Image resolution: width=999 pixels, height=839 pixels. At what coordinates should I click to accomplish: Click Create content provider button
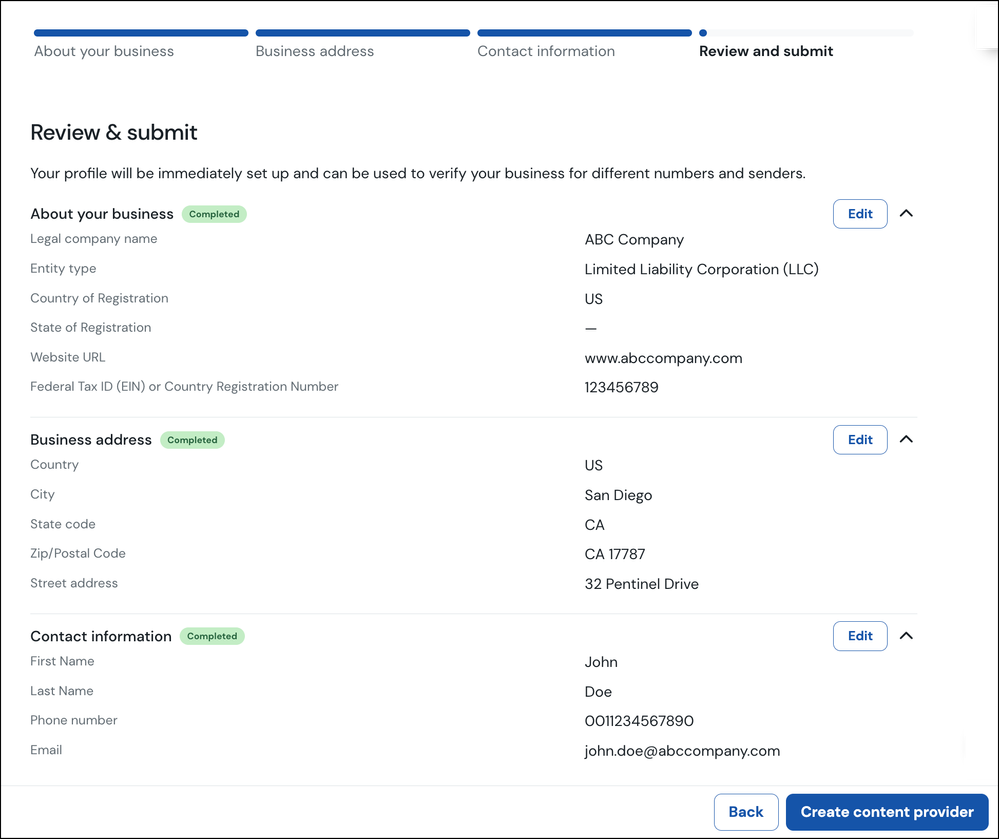click(x=887, y=812)
